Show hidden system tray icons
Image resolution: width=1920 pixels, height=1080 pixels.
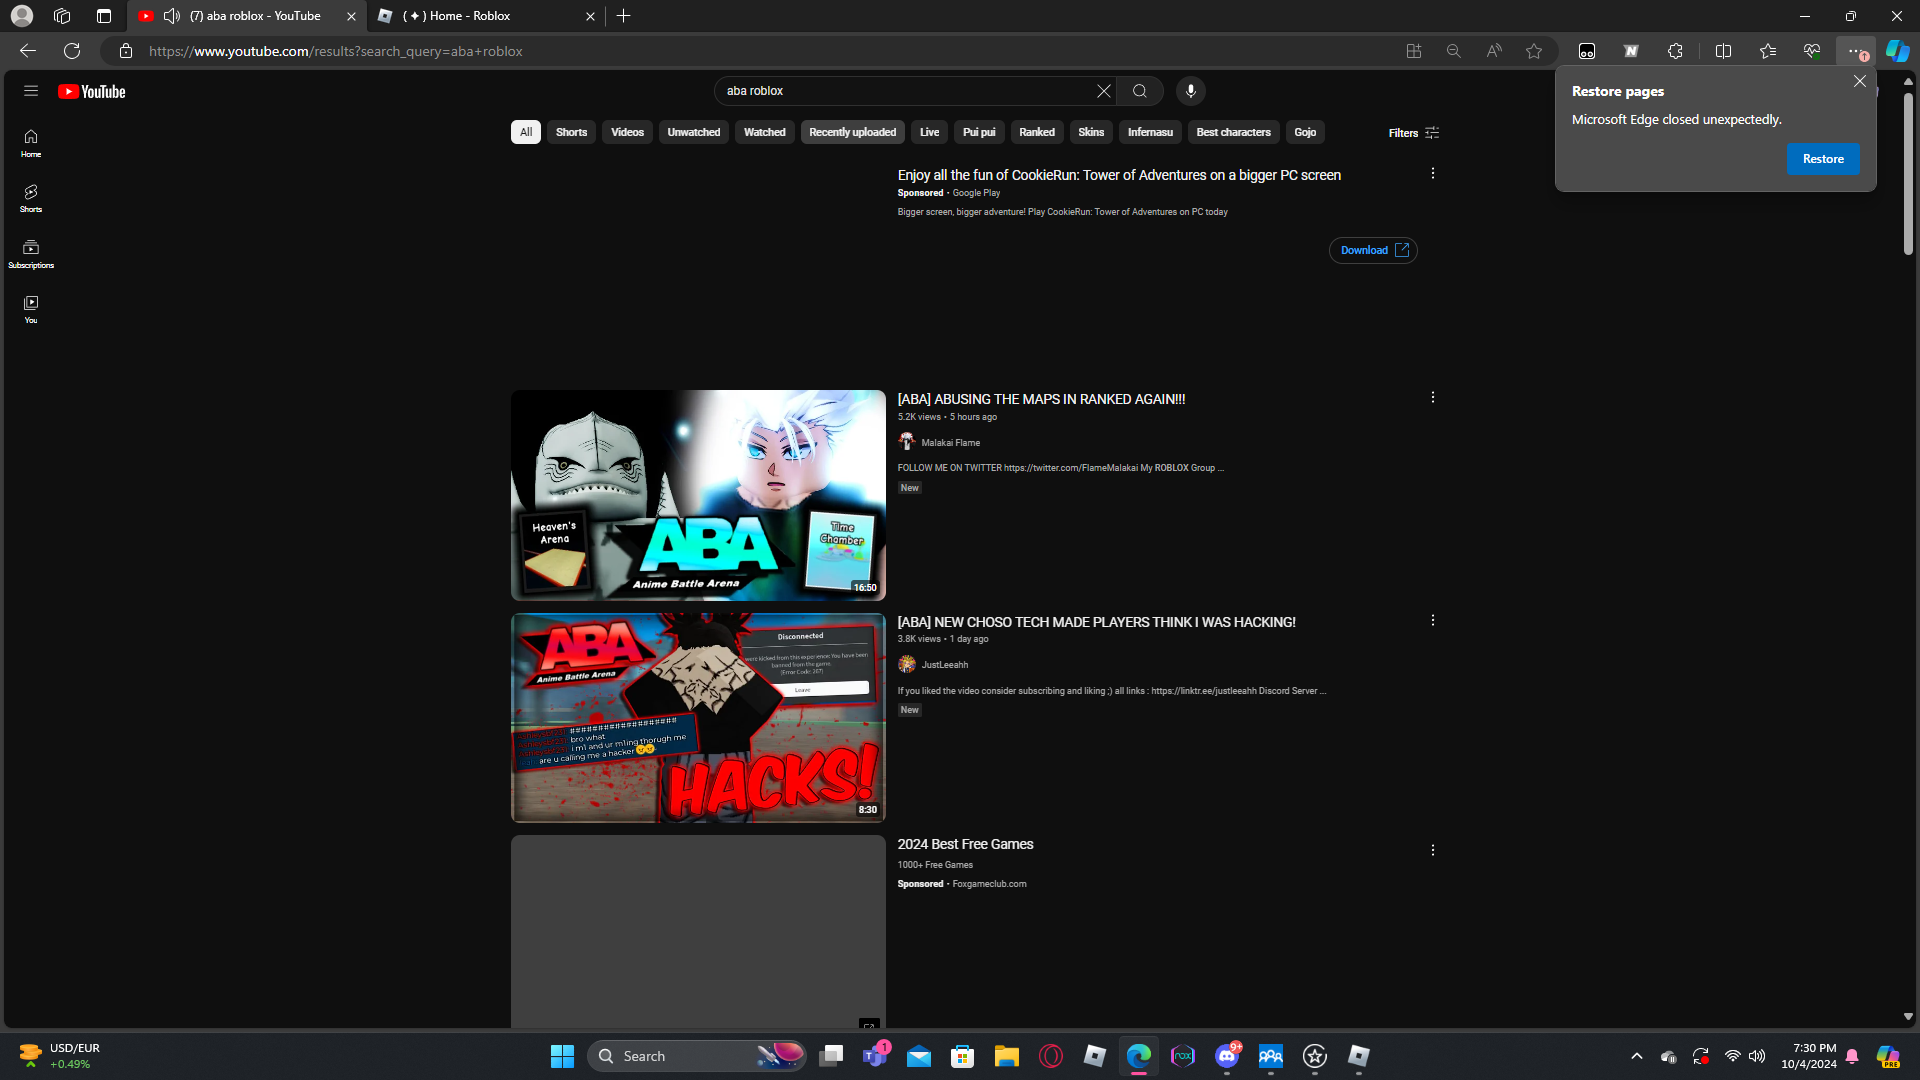pyautogui.click(x=1637, y=1056)
